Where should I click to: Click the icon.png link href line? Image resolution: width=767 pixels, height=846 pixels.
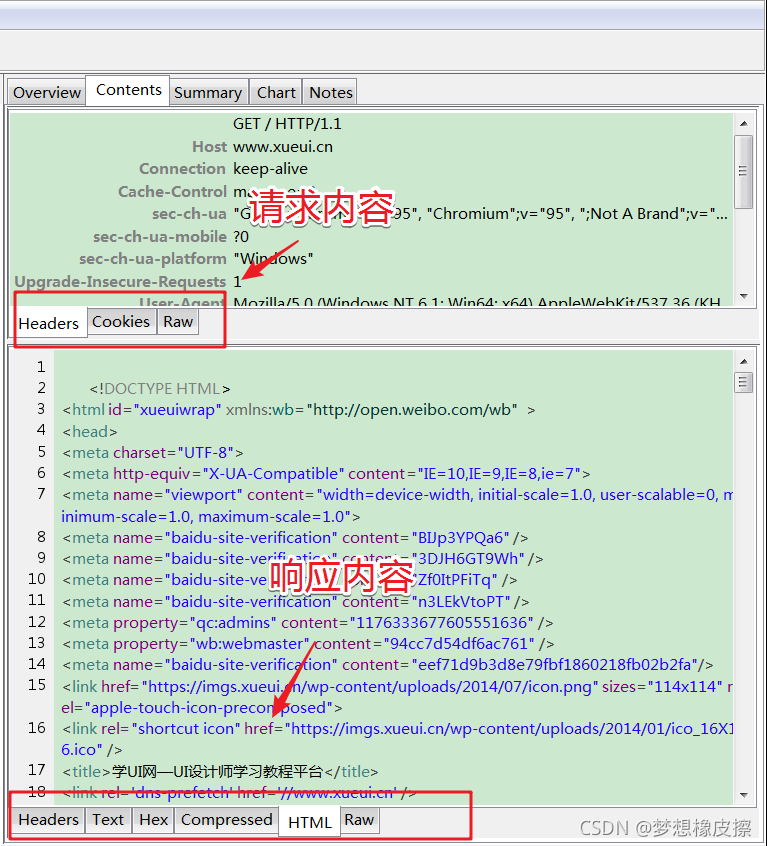tap(397, 697)
